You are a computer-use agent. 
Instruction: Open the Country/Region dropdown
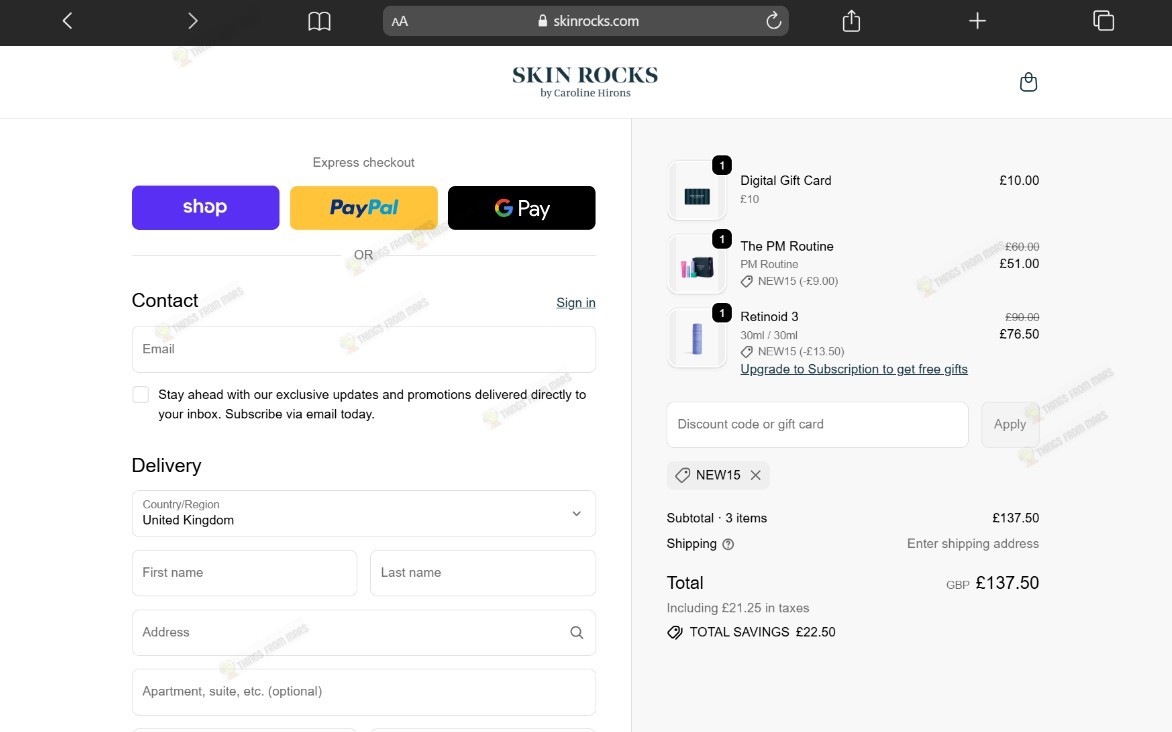coord(364,514)
